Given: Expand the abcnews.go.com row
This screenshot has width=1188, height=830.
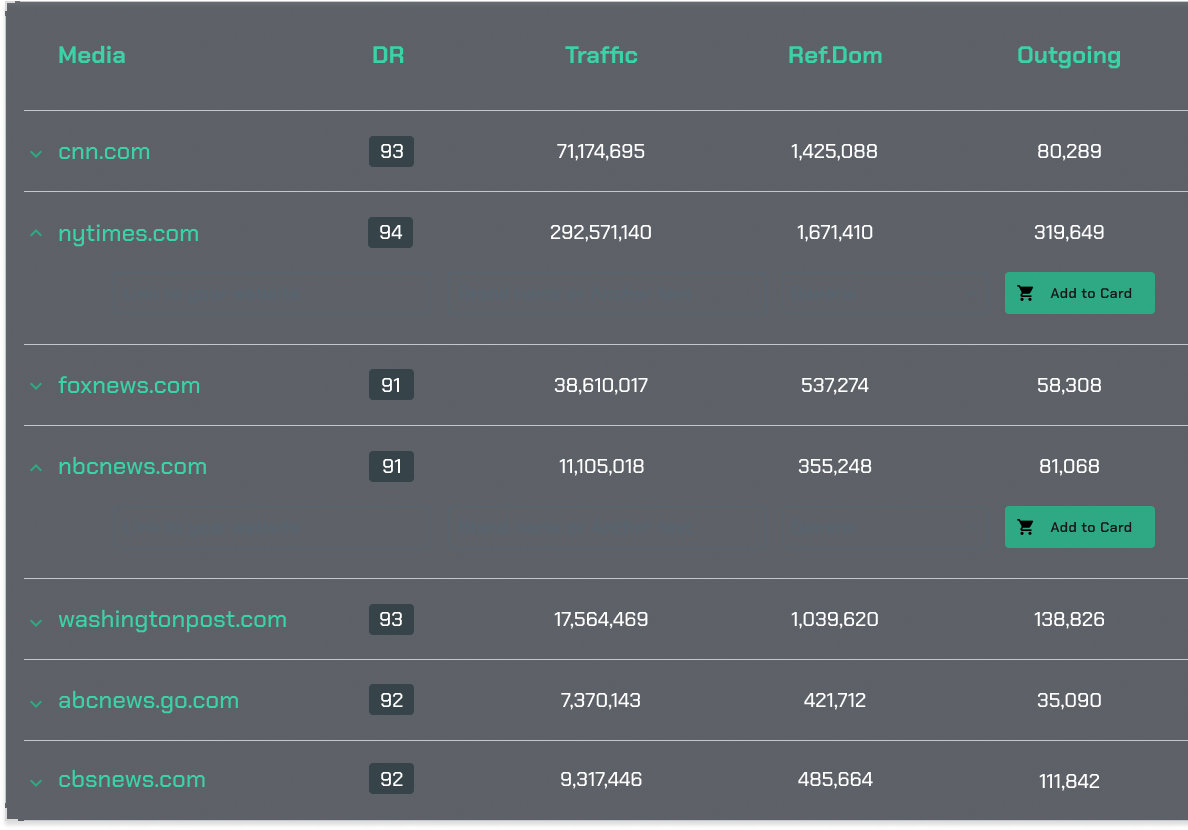Looking at the screenshot, I should [x=36, y=701].
